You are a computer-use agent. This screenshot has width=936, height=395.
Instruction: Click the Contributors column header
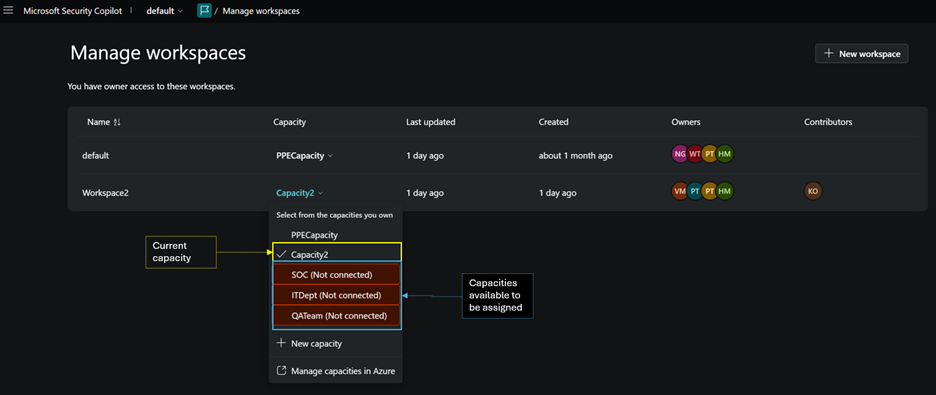pyautogui.click(x=828, y=122)
